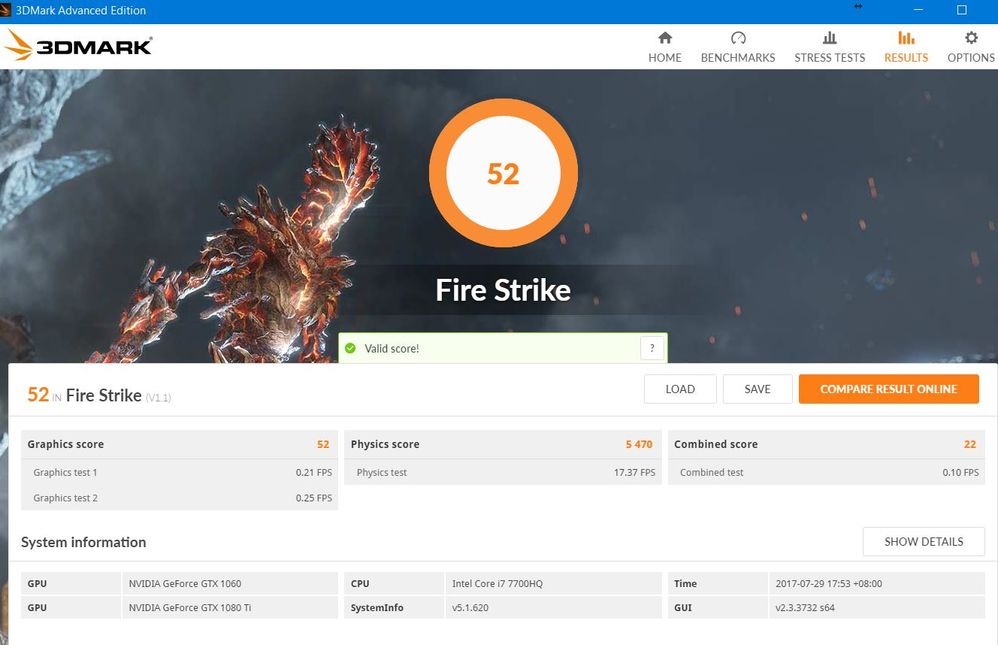Click the GUI label cell
This screenshot has width=998, height=645.
(x=717, y=607)
